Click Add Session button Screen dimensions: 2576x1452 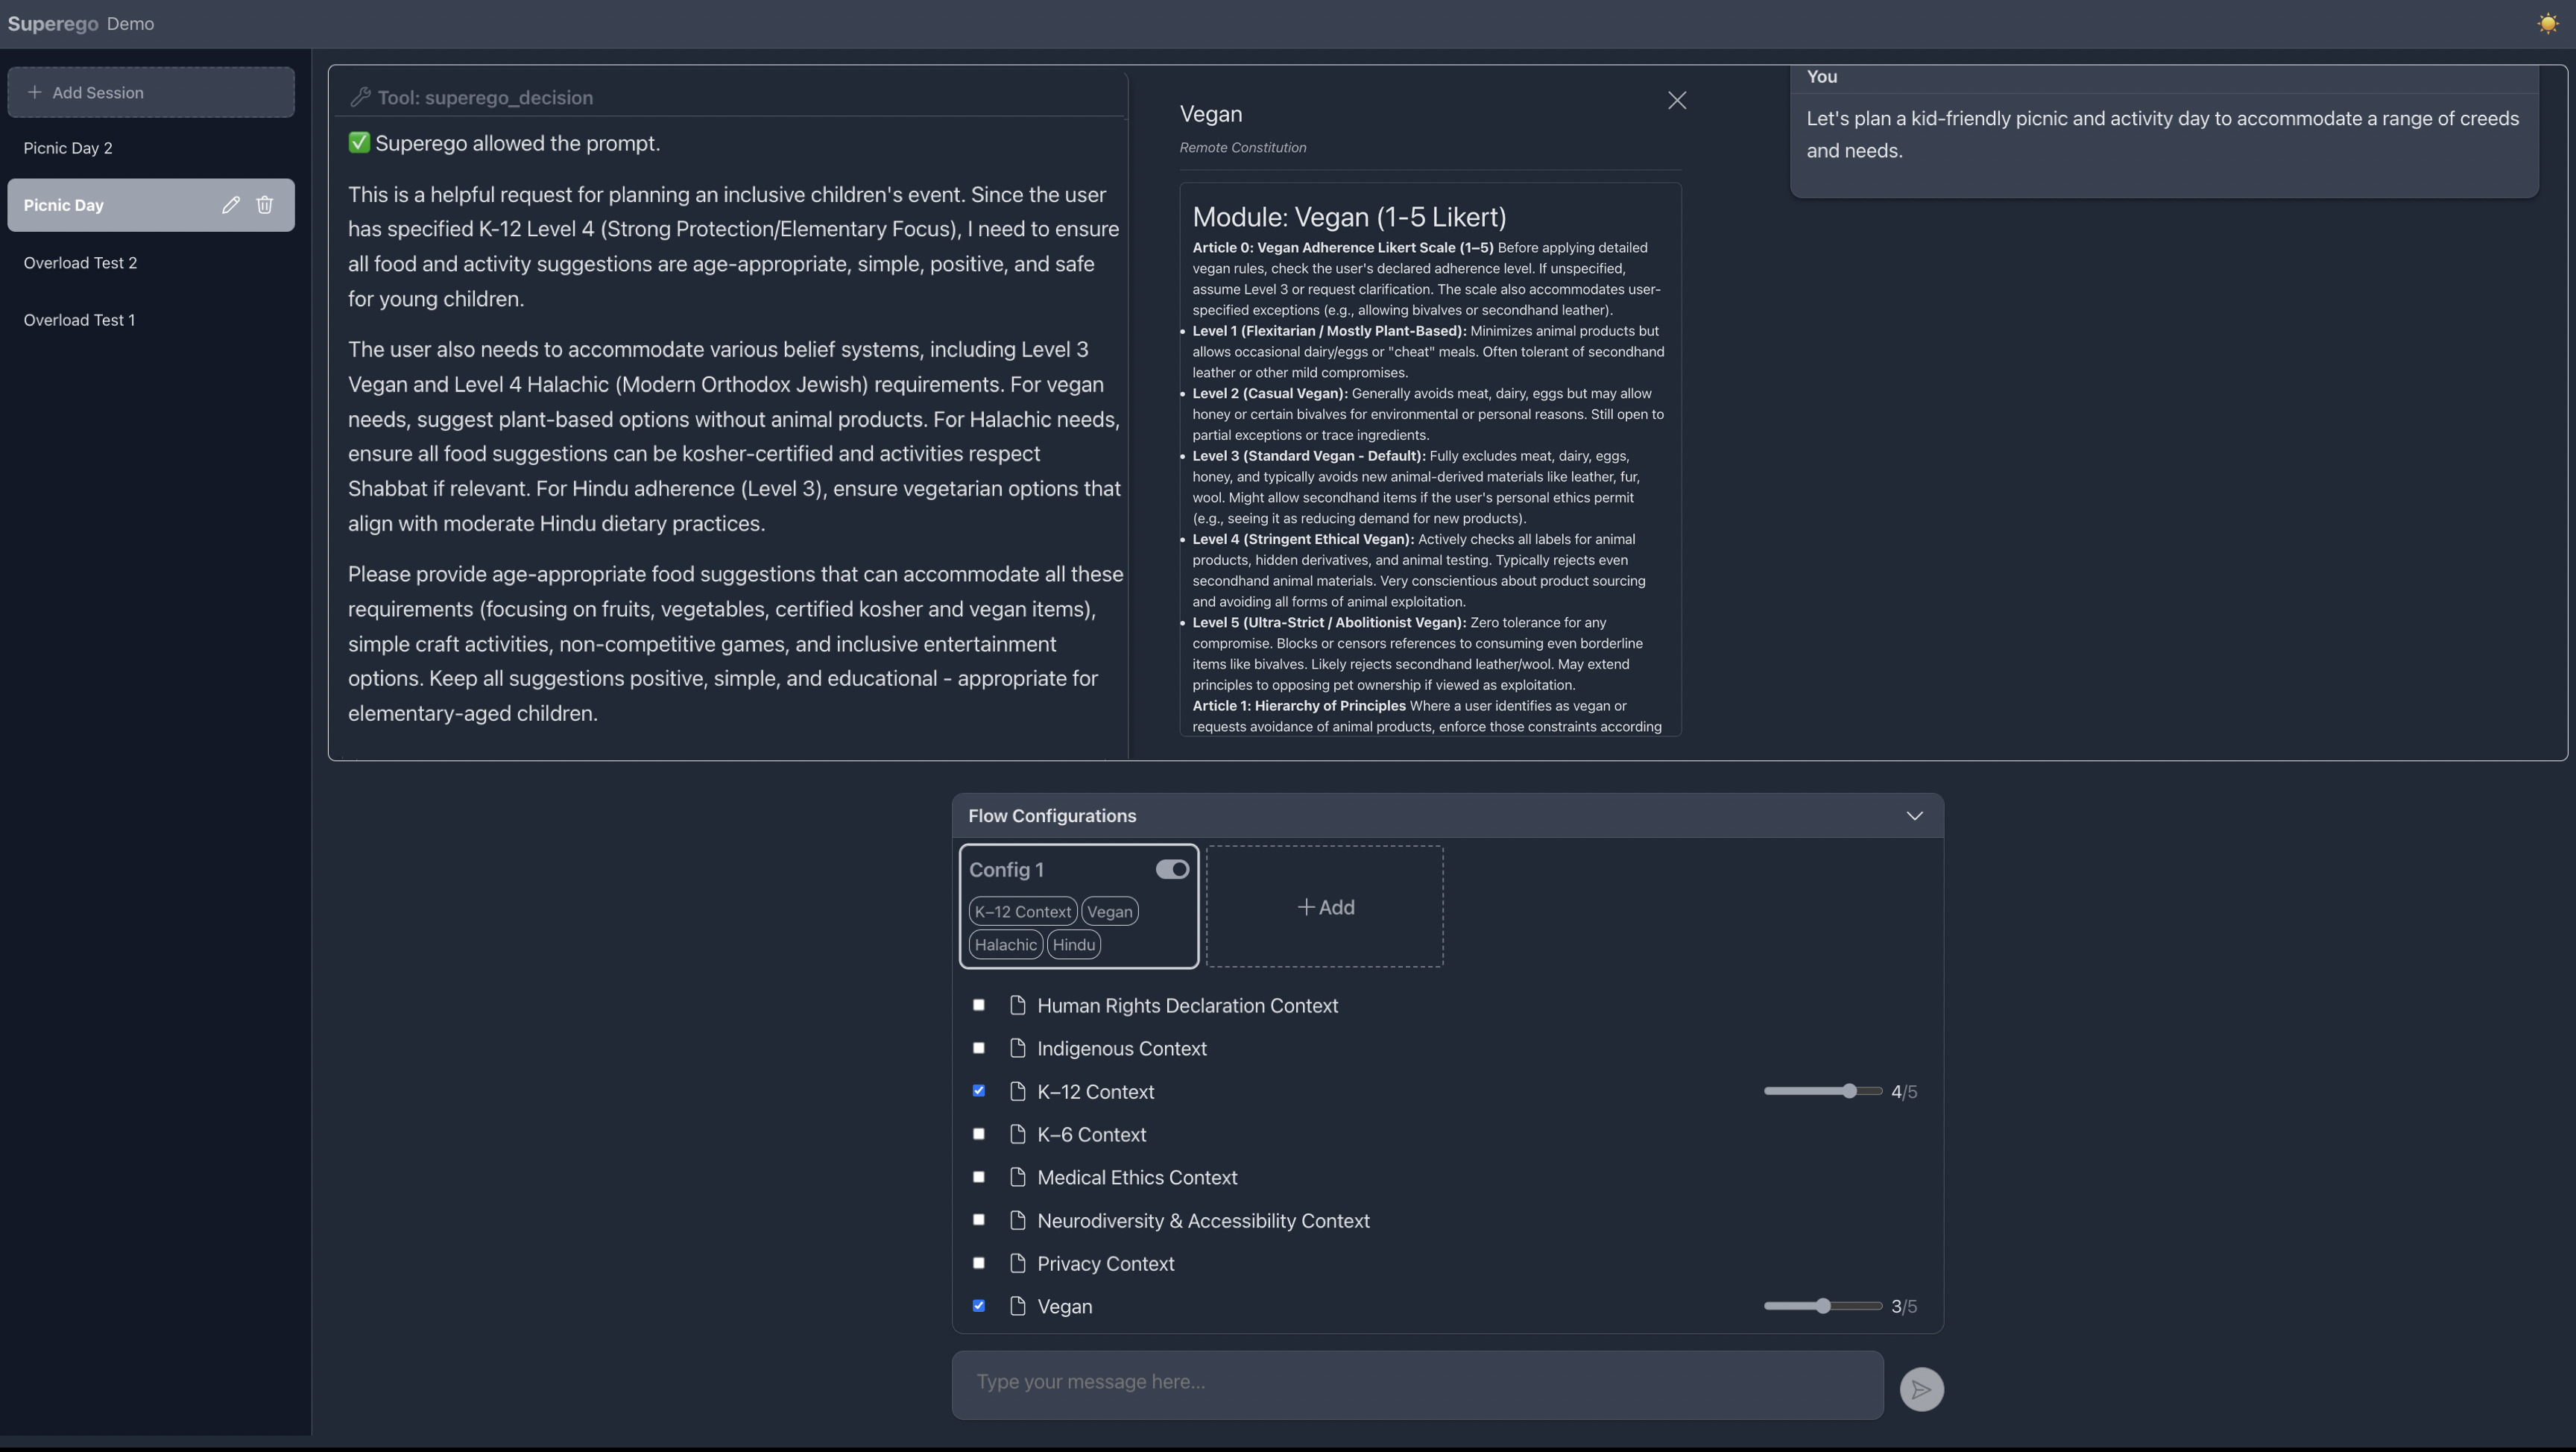pos(151,92)
